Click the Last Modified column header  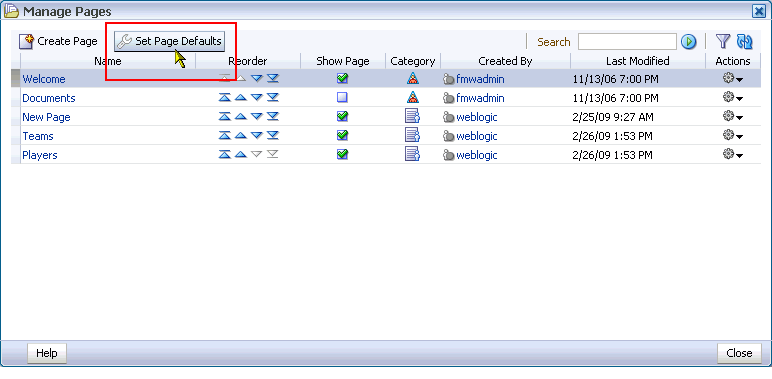pos(638,61)
